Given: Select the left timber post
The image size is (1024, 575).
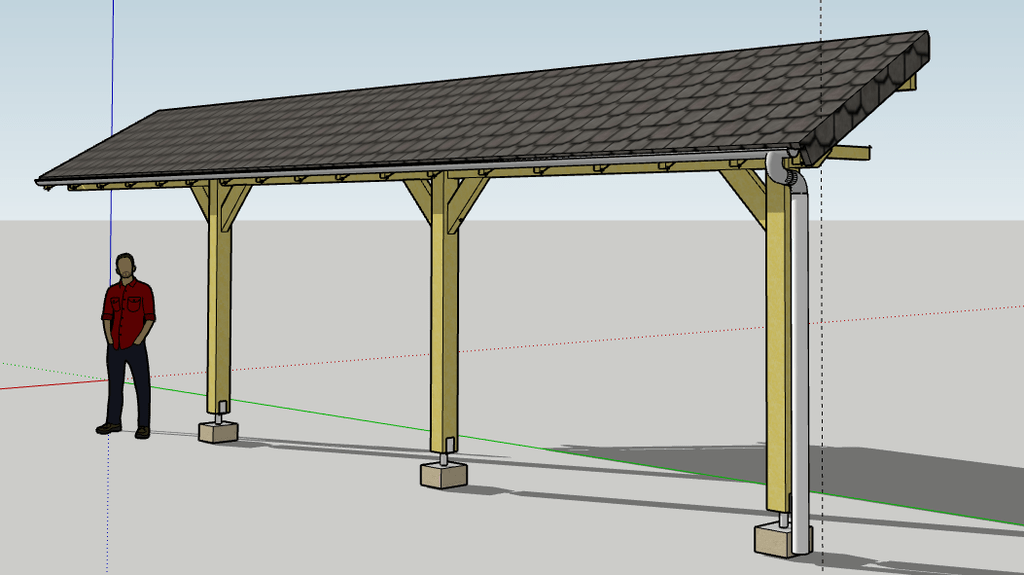Looking at the screenshot, I should 219,297.
